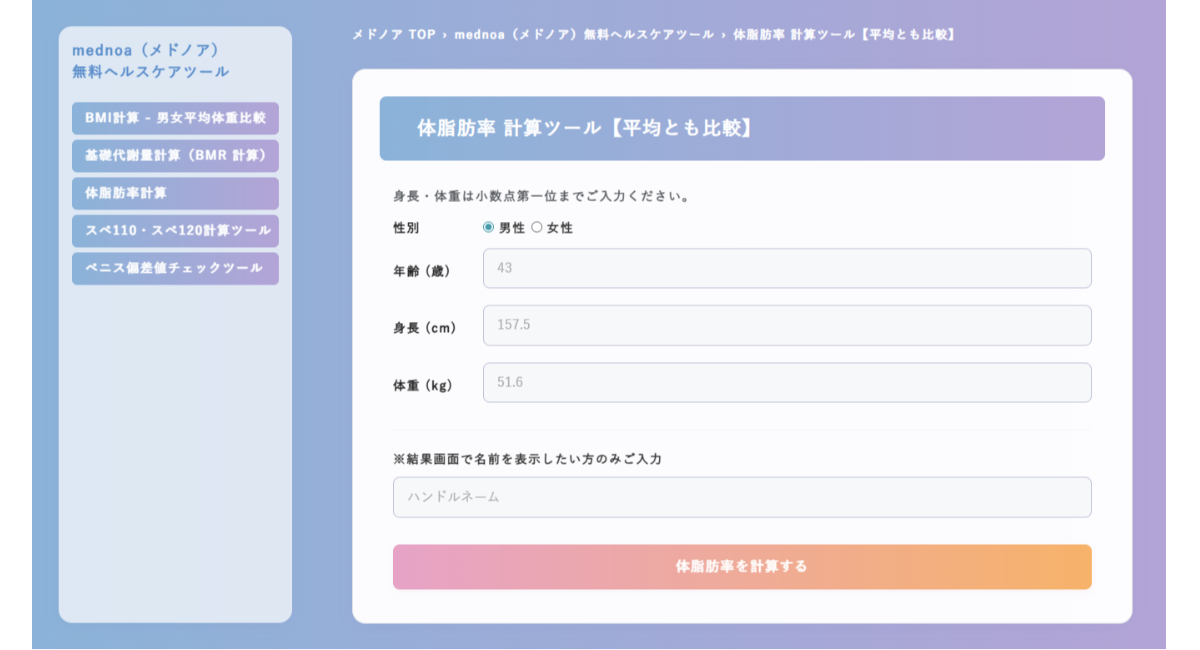Screen dimensions: 1200x650
Task: Click the 年齢 (歳) input field
Action: pos(787,268)
